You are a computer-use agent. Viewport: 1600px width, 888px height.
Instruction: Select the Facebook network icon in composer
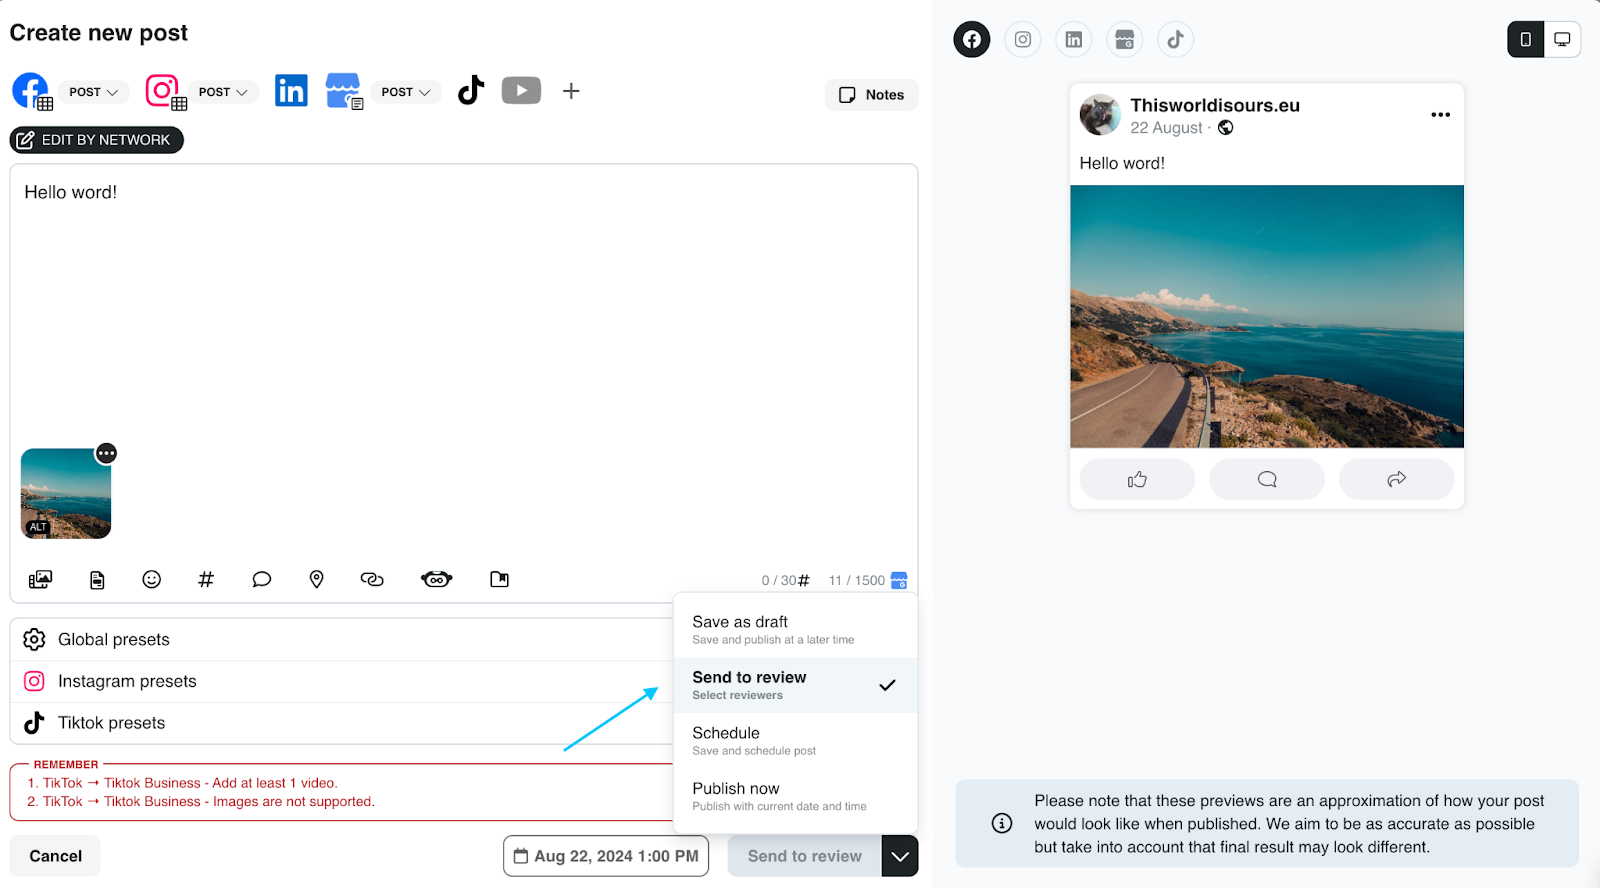point(31,91)
